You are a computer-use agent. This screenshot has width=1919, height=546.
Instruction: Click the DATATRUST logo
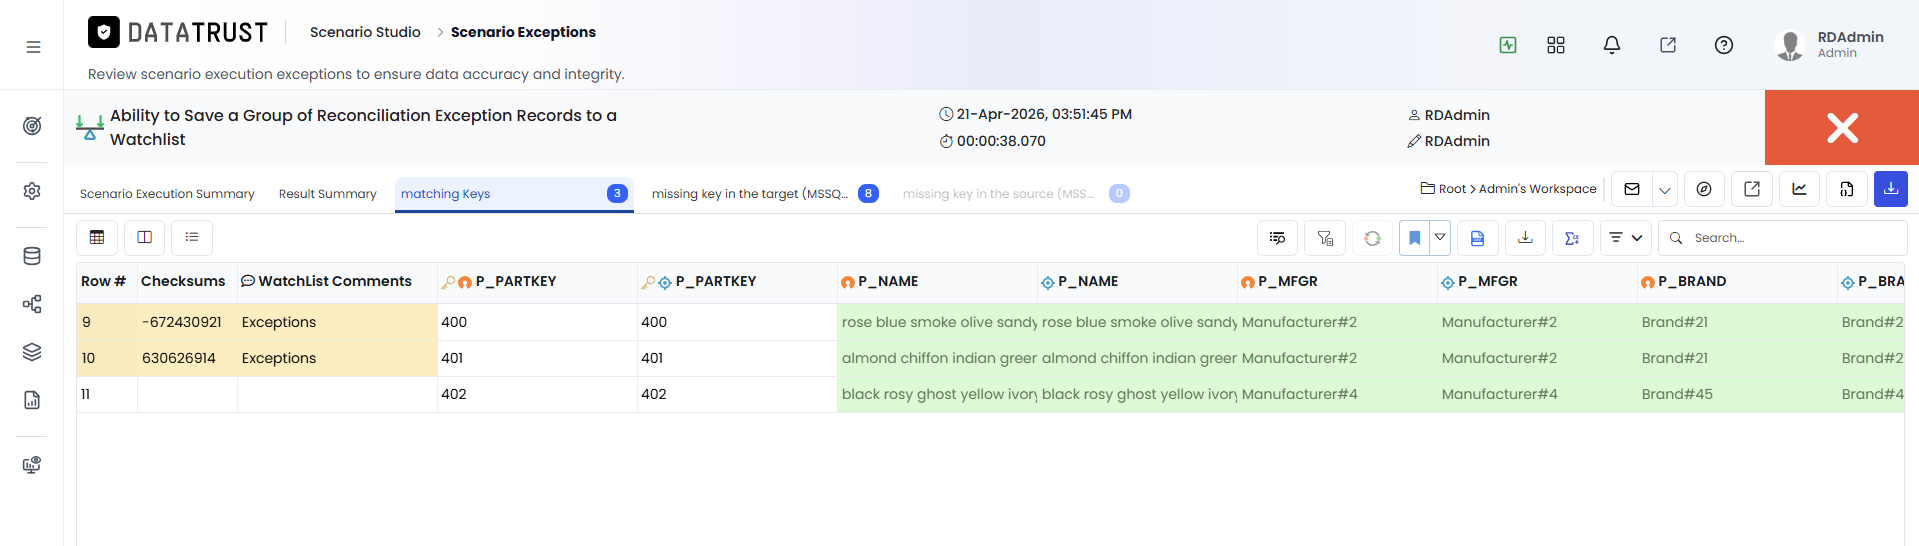(178, 33)
